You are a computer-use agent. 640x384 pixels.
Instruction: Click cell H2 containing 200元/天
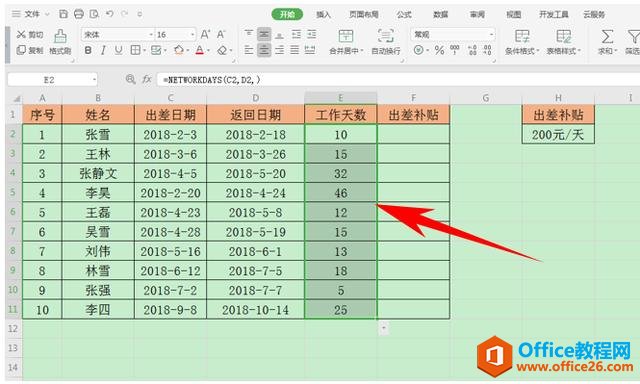tap(558, 134)
